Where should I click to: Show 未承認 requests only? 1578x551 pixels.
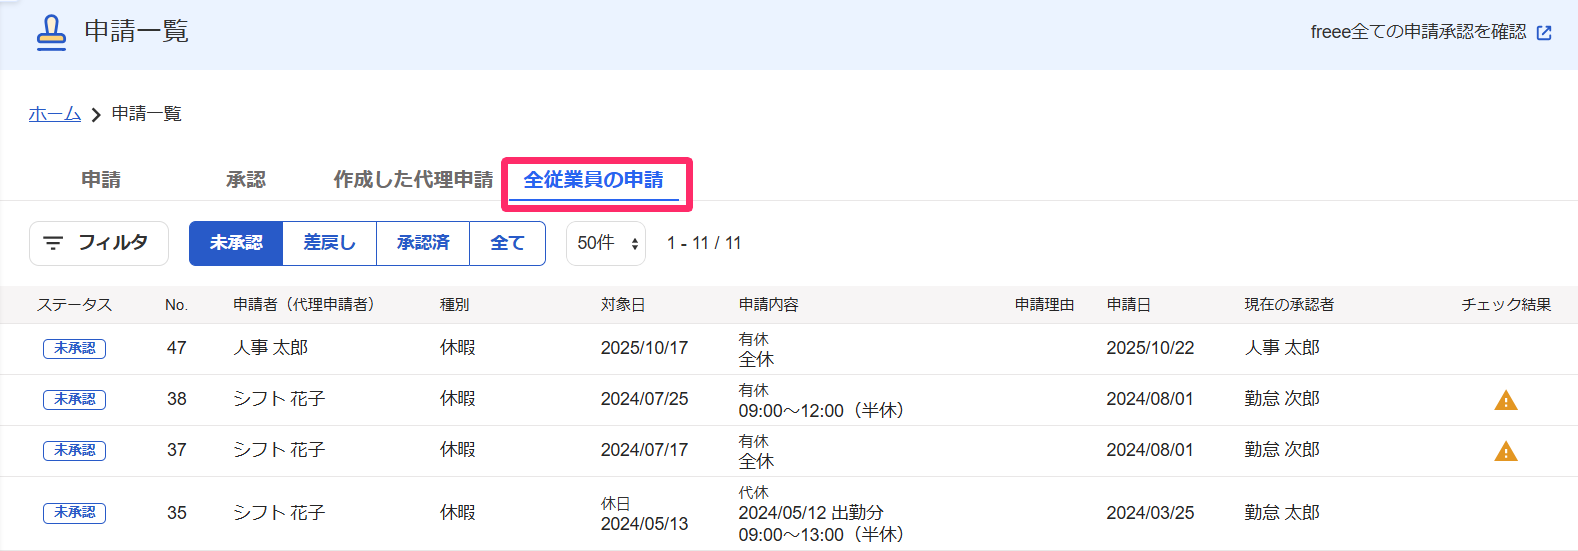[x=236, y=243]
